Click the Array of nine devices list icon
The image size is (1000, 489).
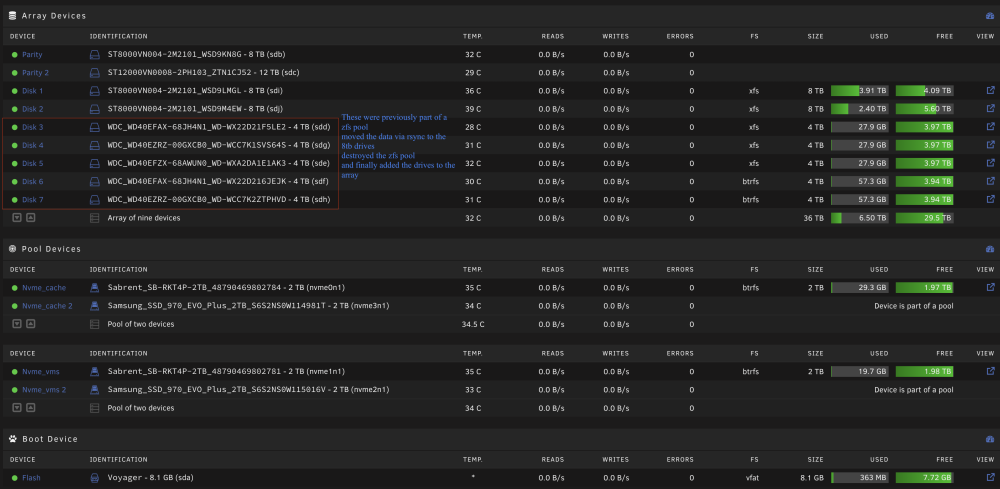pyautogui.click(x=94, y=218)
